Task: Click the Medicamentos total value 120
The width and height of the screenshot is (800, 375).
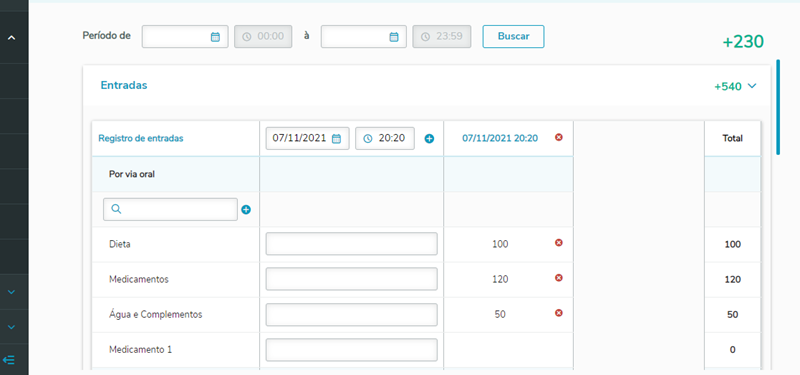Action: pos(733,280)
